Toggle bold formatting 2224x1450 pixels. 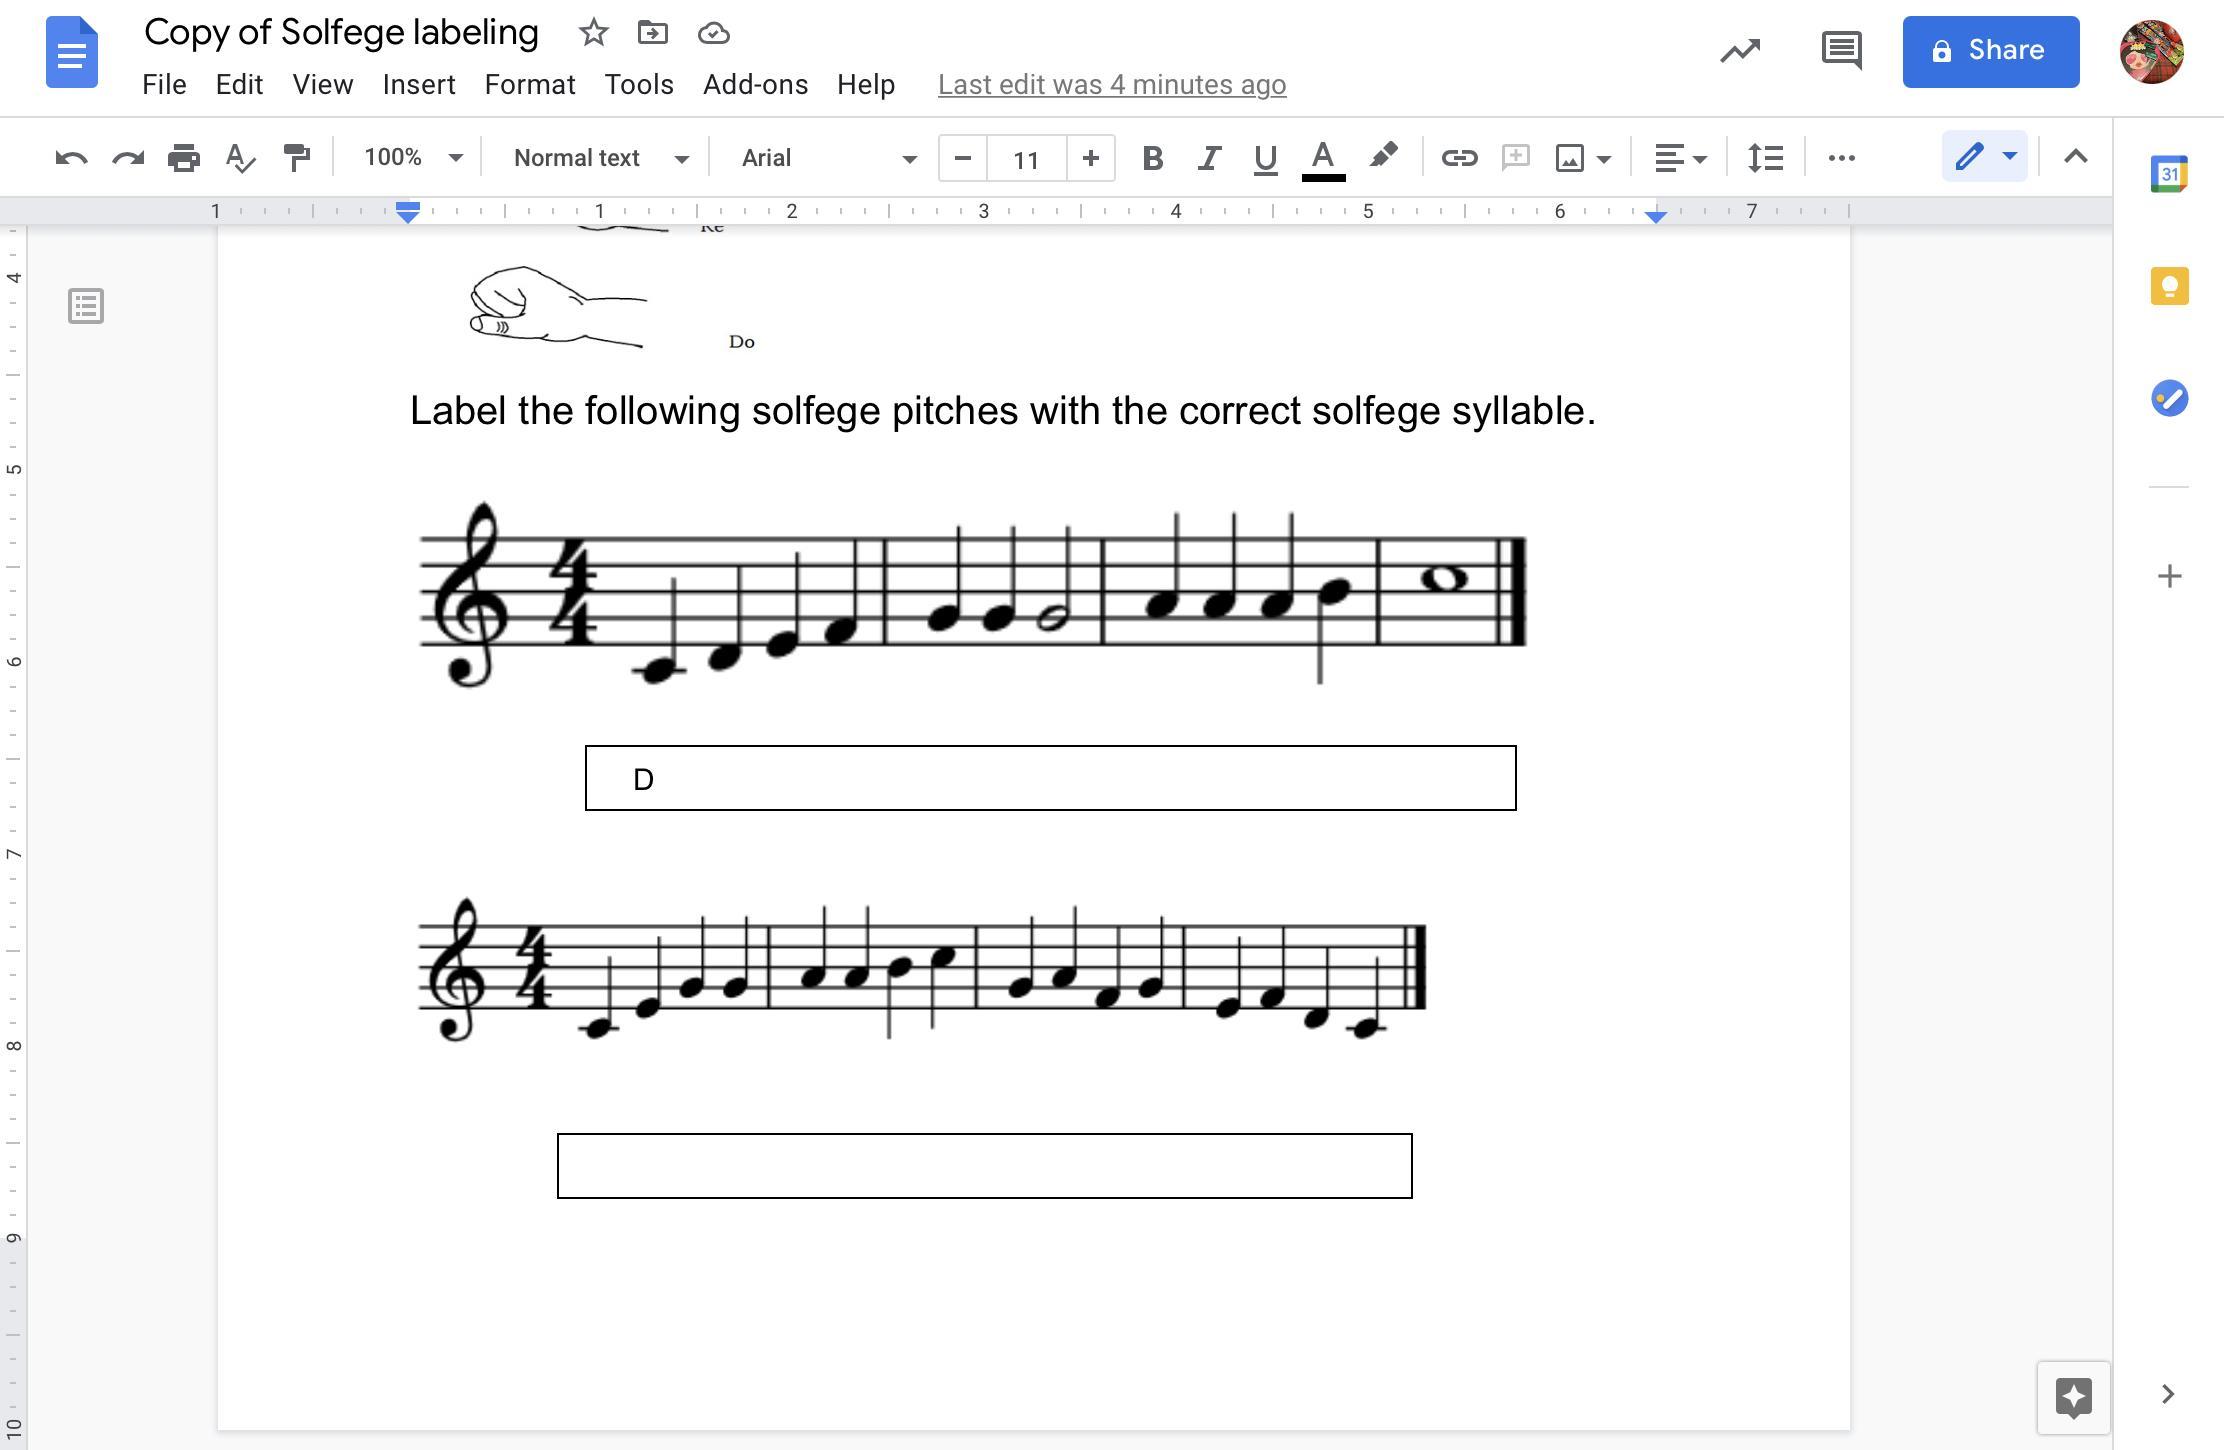1152,158
